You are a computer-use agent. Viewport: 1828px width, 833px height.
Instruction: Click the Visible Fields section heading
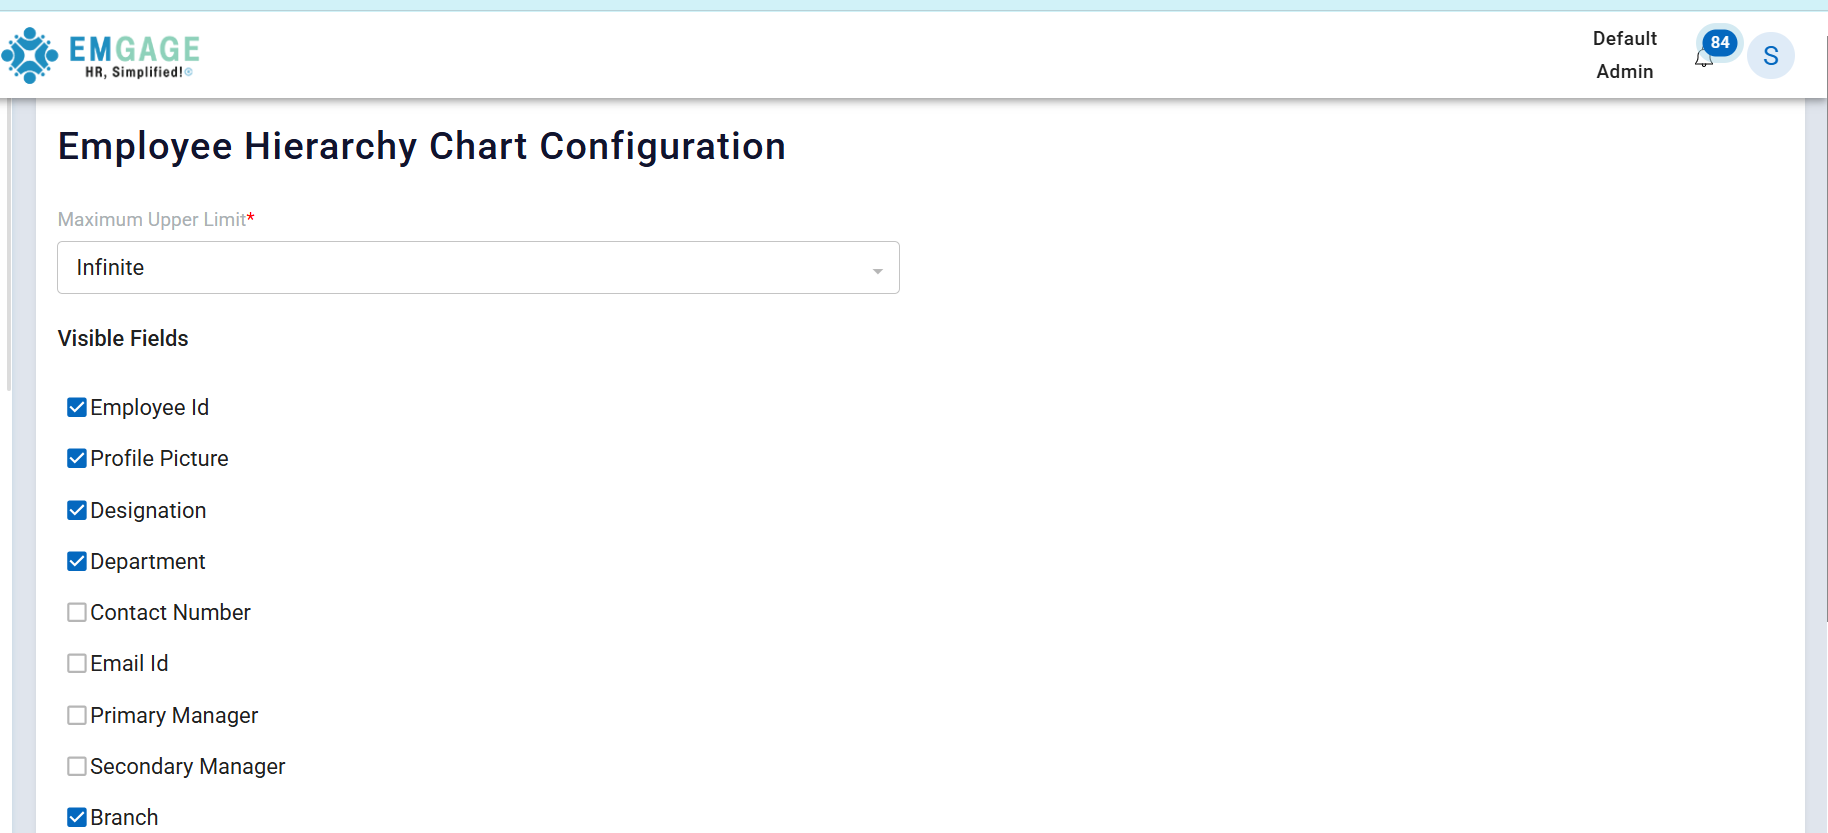pos(123,338)
